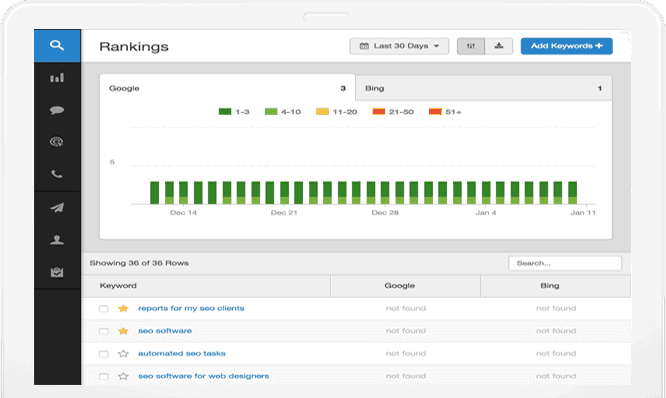
Task: Open the bar chart analytics sidebar icon
Action: (x=57, y=78)
